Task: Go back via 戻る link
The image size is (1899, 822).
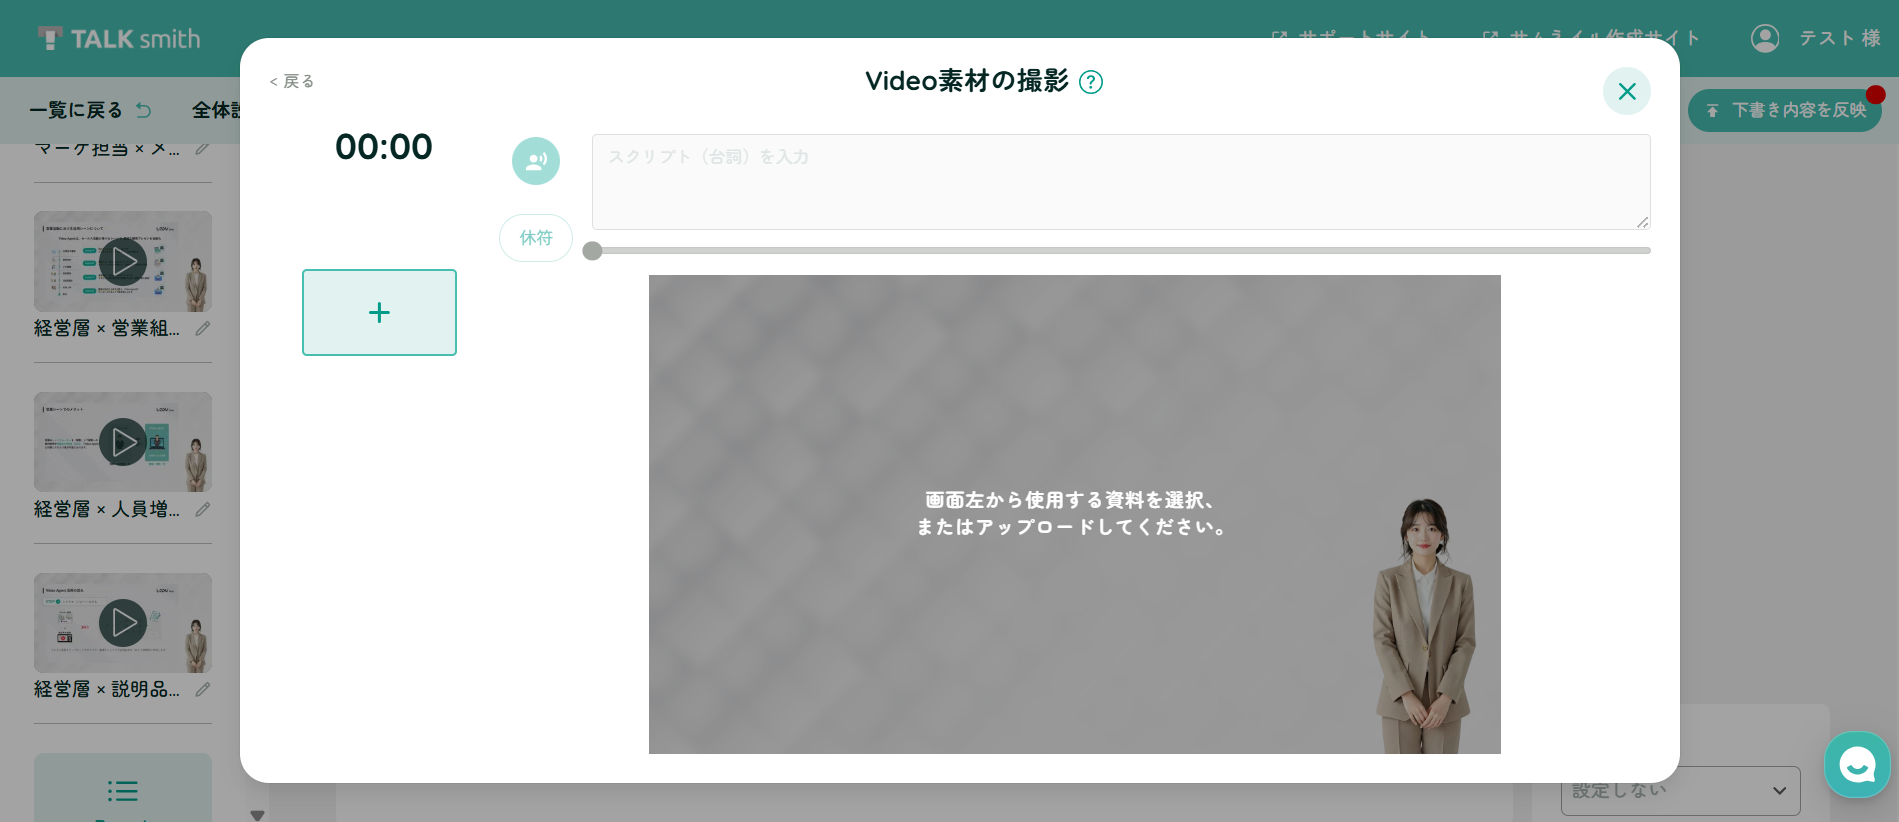Action: click(292, 81)
